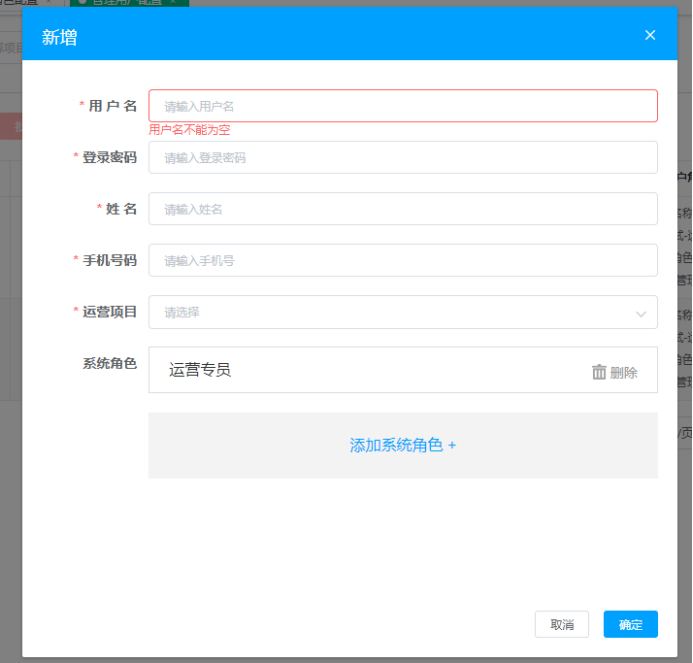Add a role via 添加系统角色 +
The image size is (693, 663).
click(402, 445)
